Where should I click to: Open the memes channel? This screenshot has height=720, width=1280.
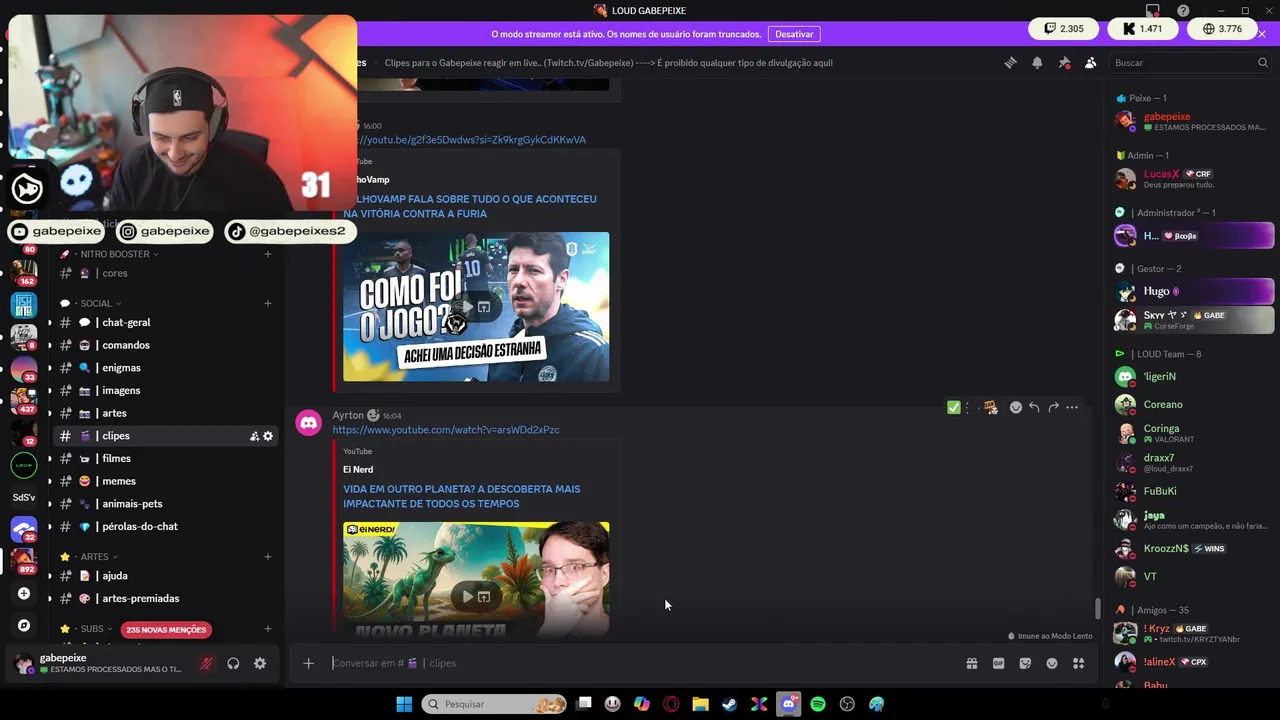165,481
